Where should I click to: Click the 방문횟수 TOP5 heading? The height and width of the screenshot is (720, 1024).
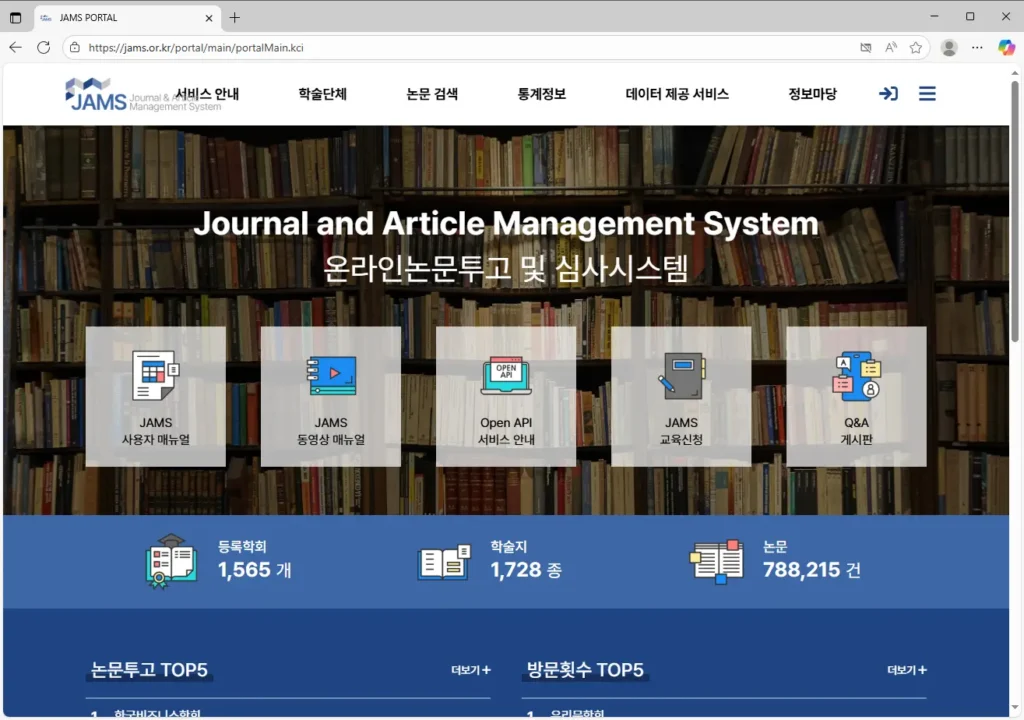coord(585,670)
